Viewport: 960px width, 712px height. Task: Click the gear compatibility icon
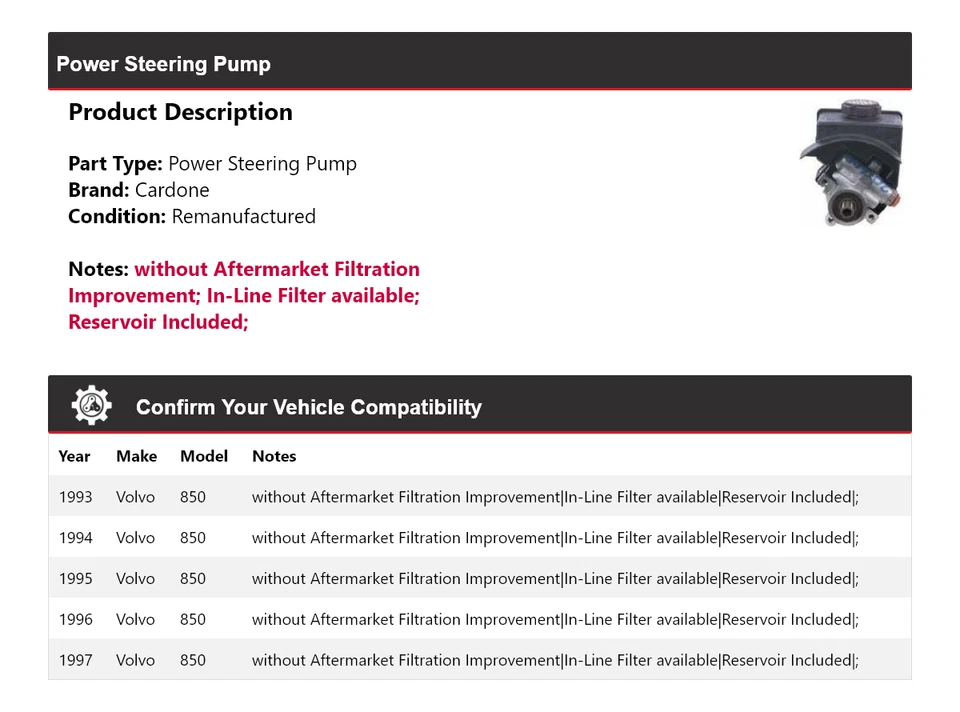click(92, 405)
